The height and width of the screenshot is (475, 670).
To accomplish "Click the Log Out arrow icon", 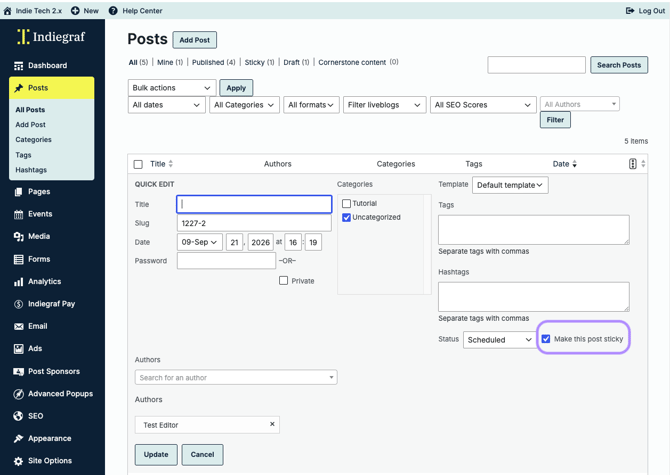I will coord(630,11).
